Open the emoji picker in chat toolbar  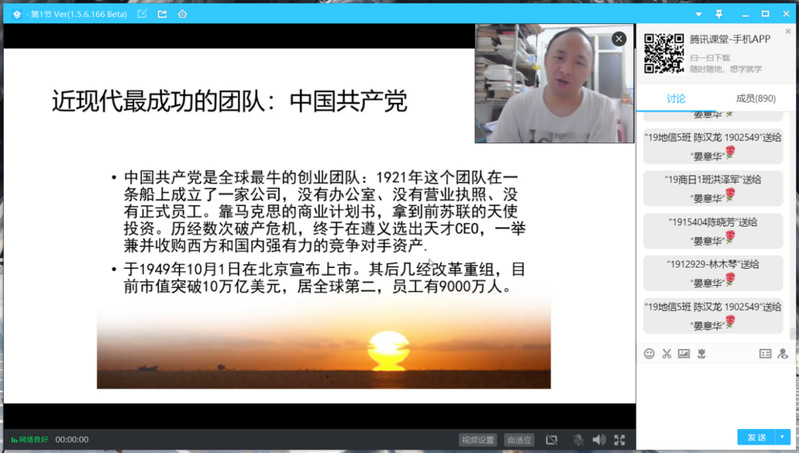click(x=649, y=353)
